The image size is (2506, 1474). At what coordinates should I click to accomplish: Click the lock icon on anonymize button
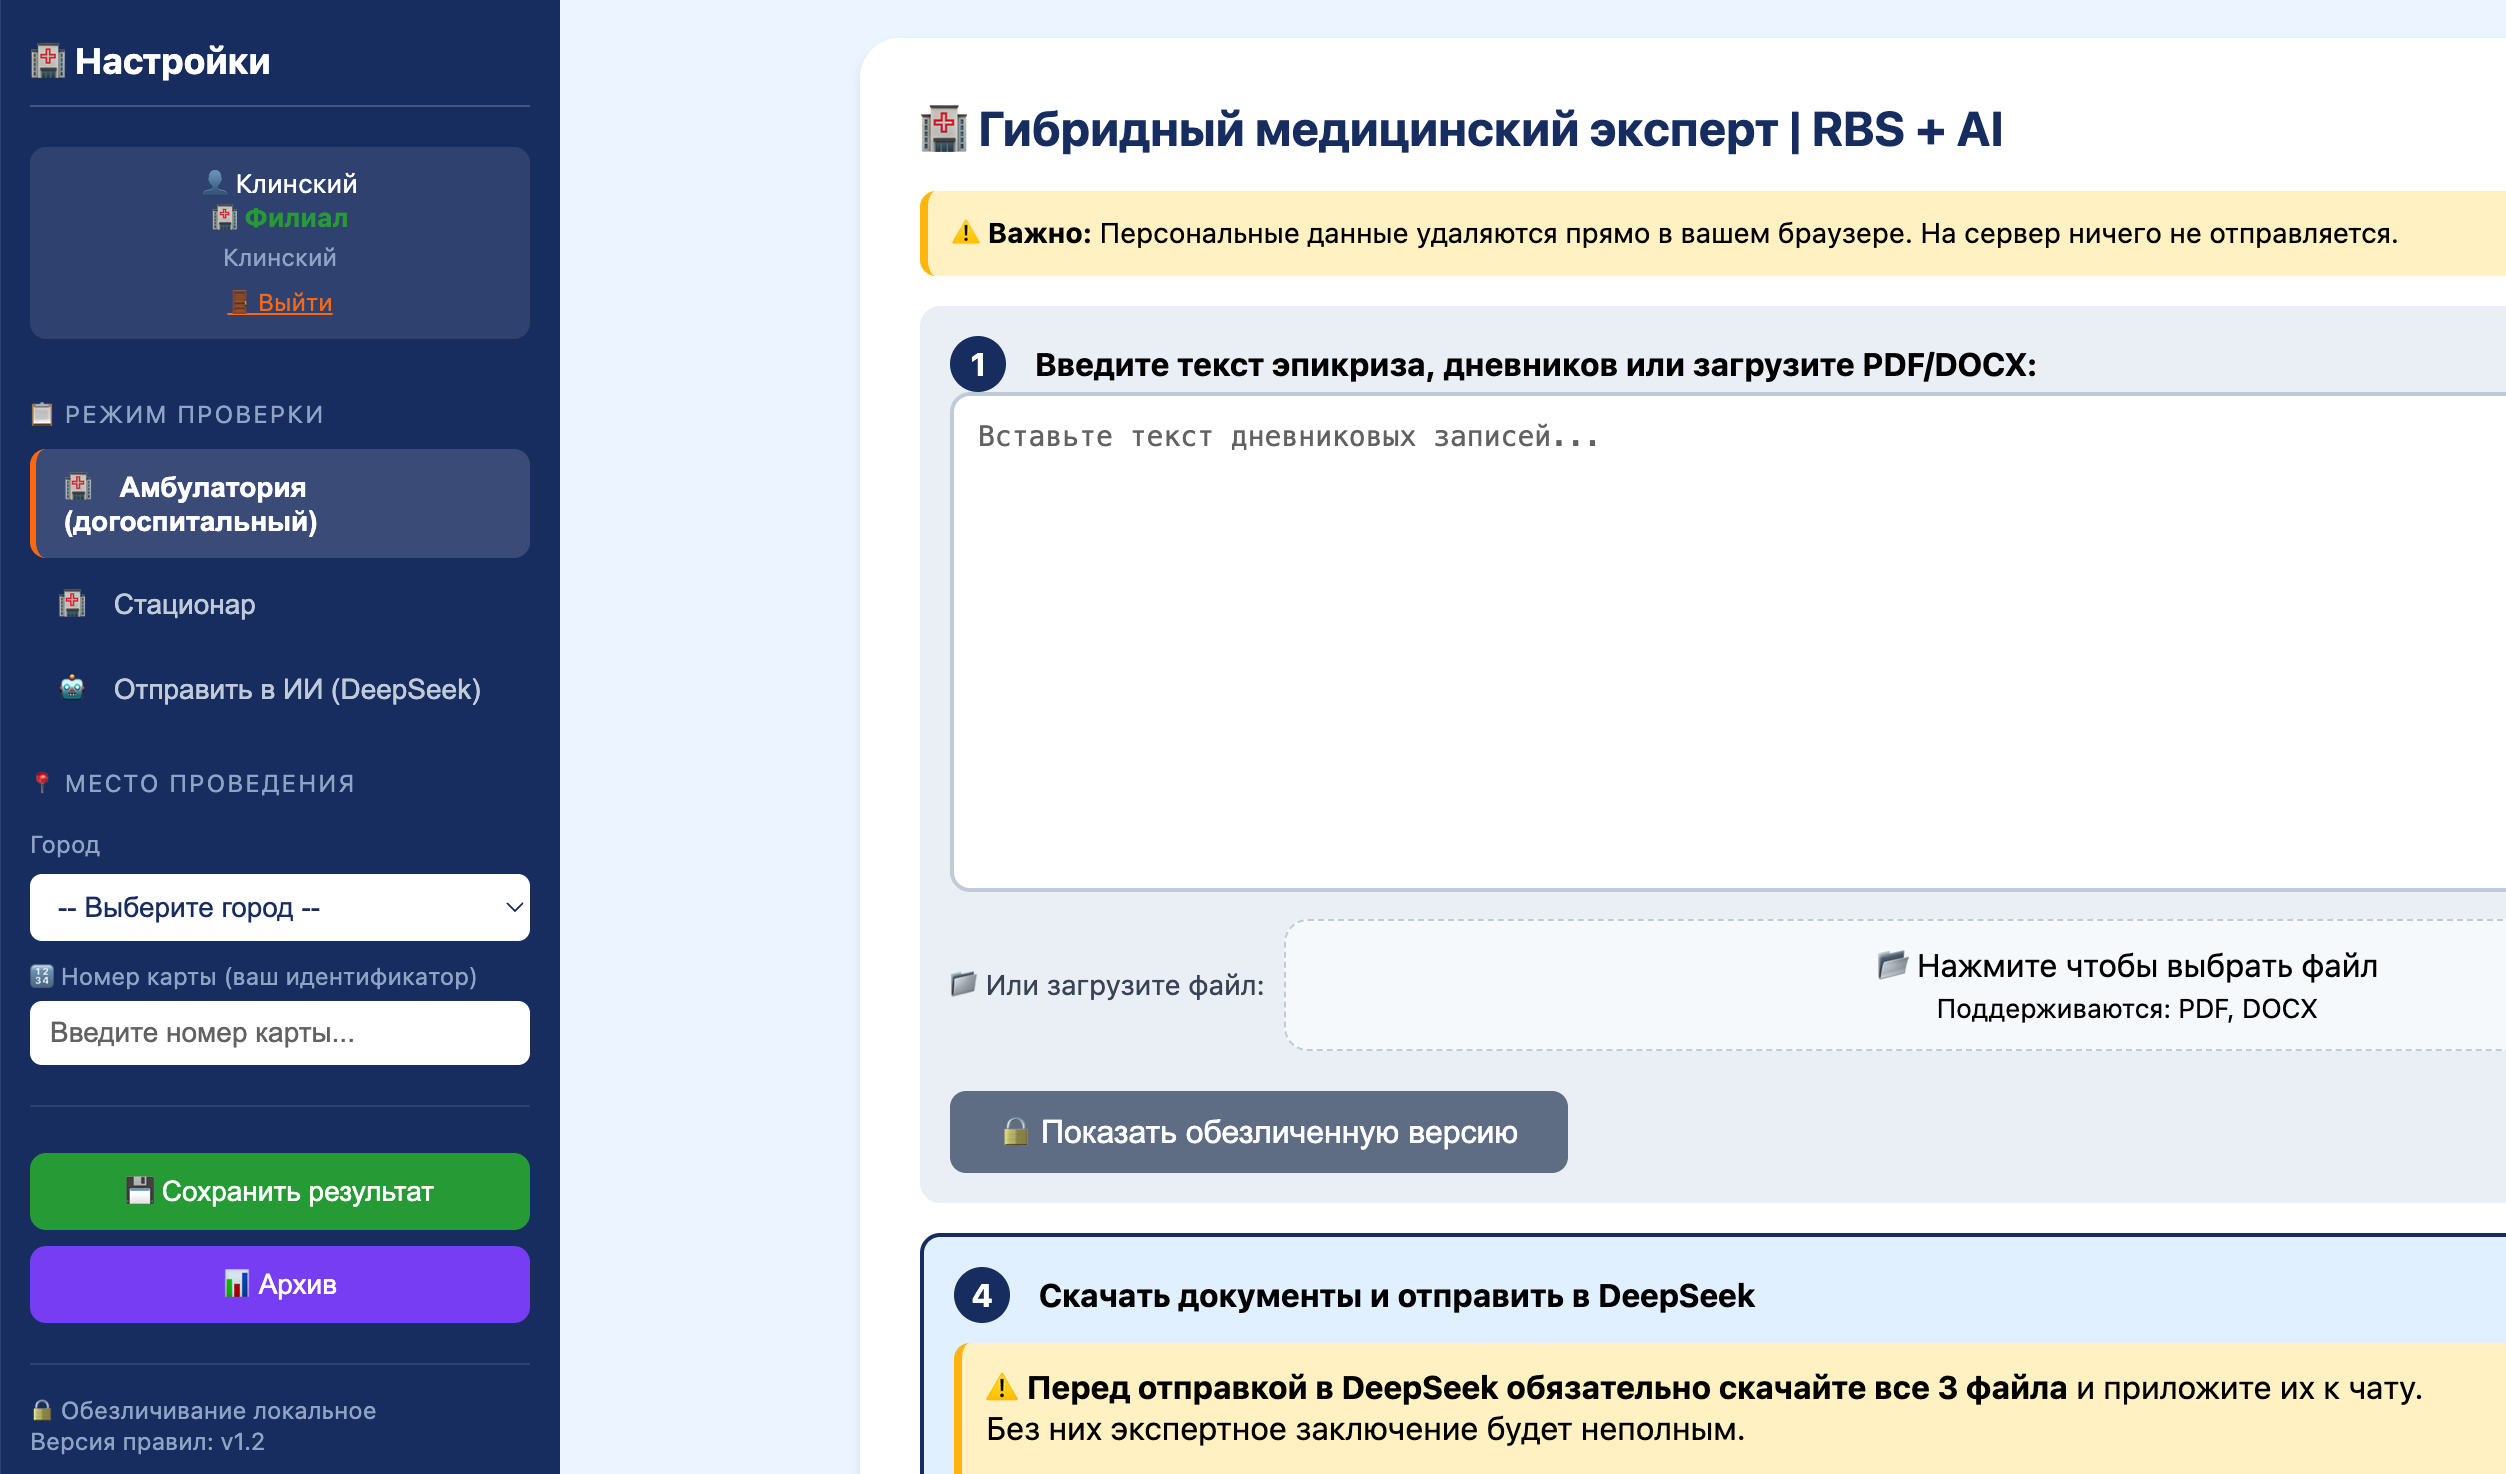(1015, 1131)
